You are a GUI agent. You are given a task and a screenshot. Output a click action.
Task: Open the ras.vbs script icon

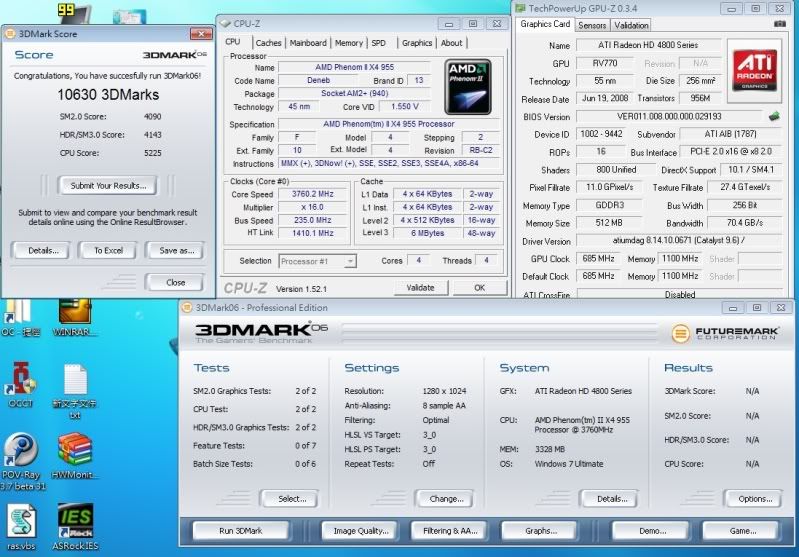pyautogui.click(x=21, y=527)
